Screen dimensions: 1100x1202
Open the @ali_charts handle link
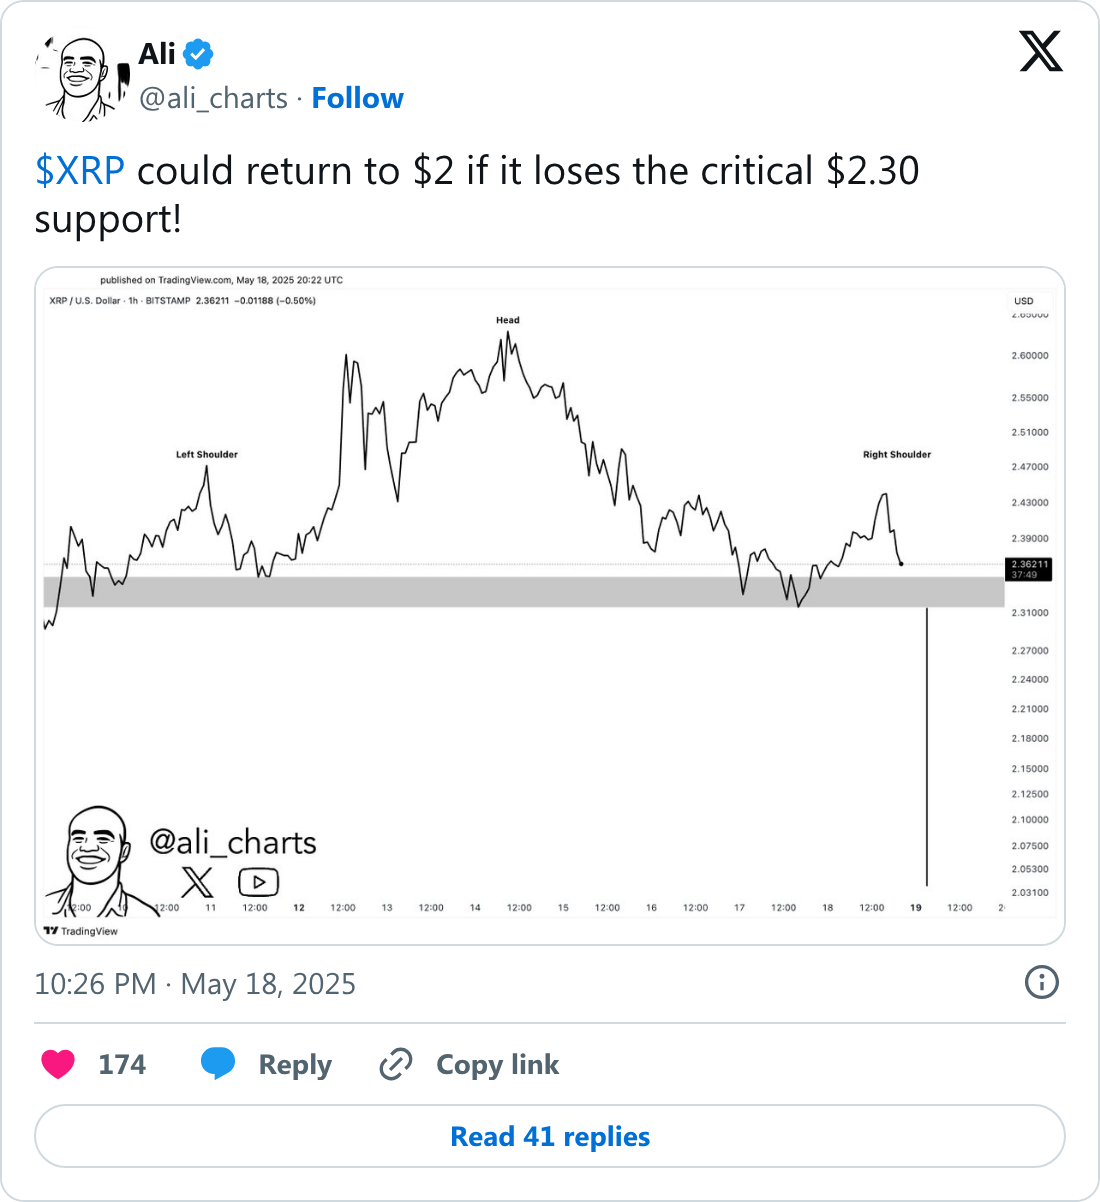214,98
